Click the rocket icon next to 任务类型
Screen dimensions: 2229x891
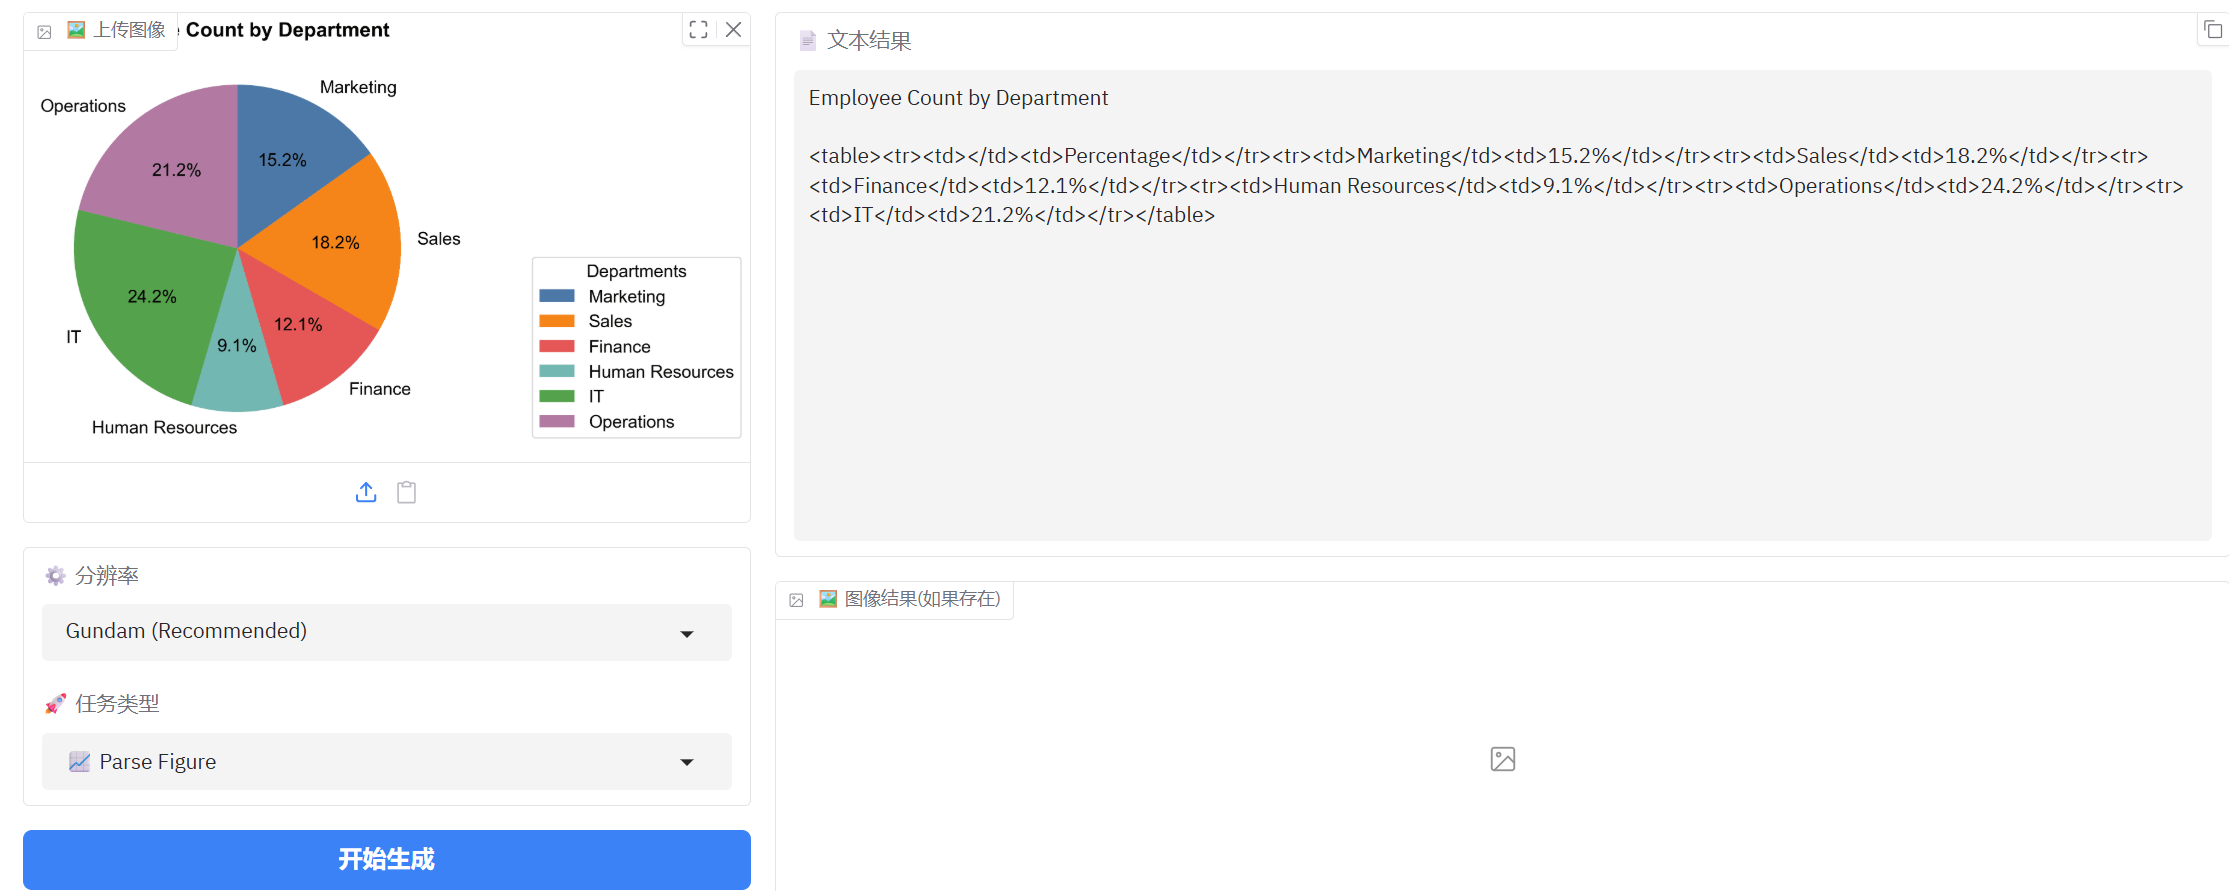(x=55, y=704)
